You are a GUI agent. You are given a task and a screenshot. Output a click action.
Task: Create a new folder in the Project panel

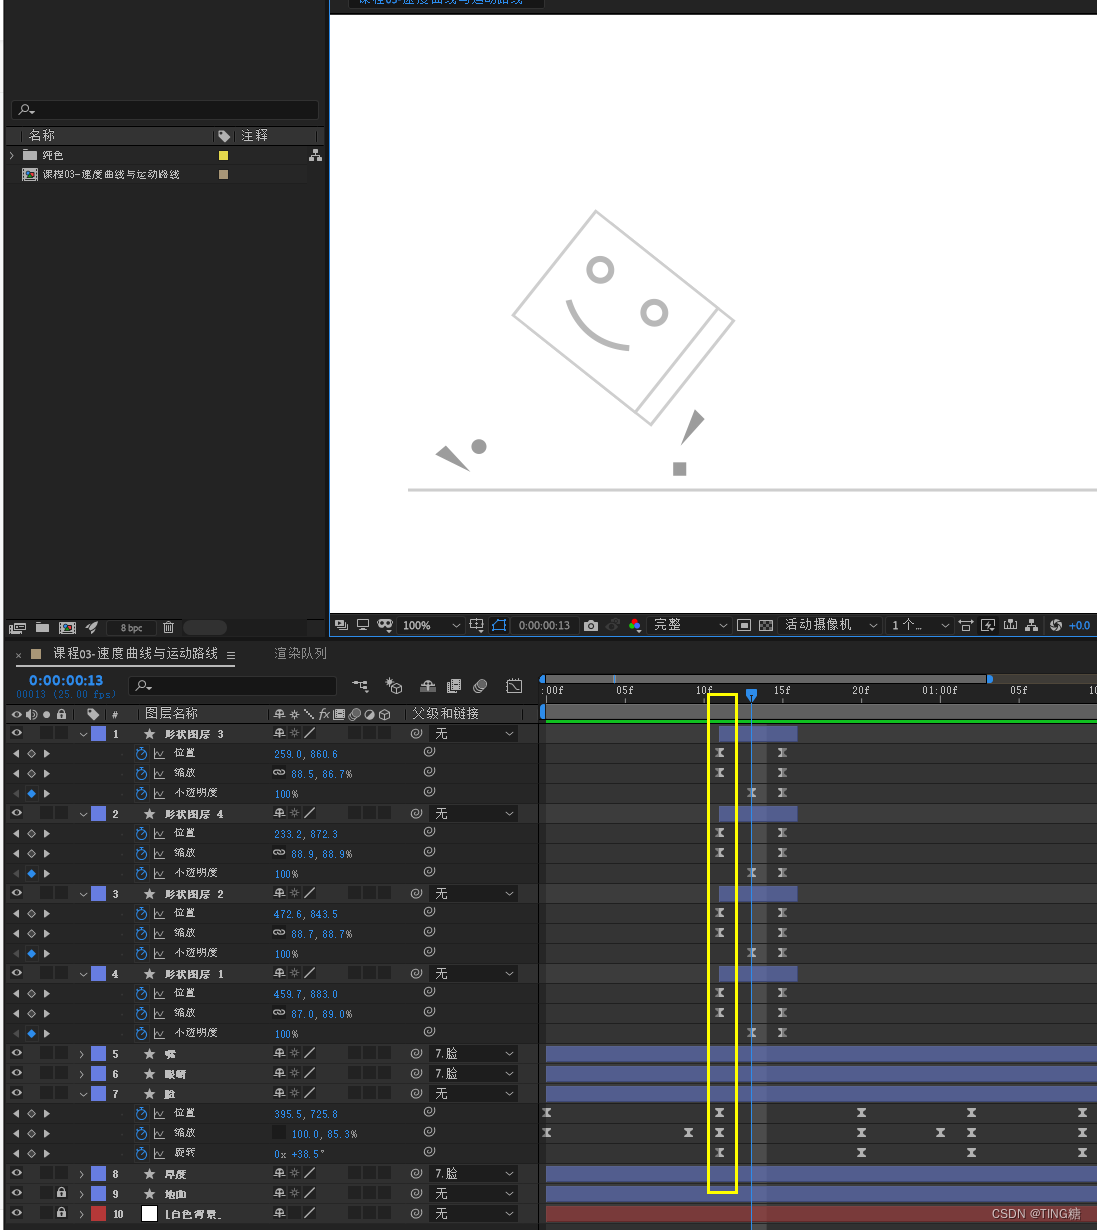tap(42, 627)
